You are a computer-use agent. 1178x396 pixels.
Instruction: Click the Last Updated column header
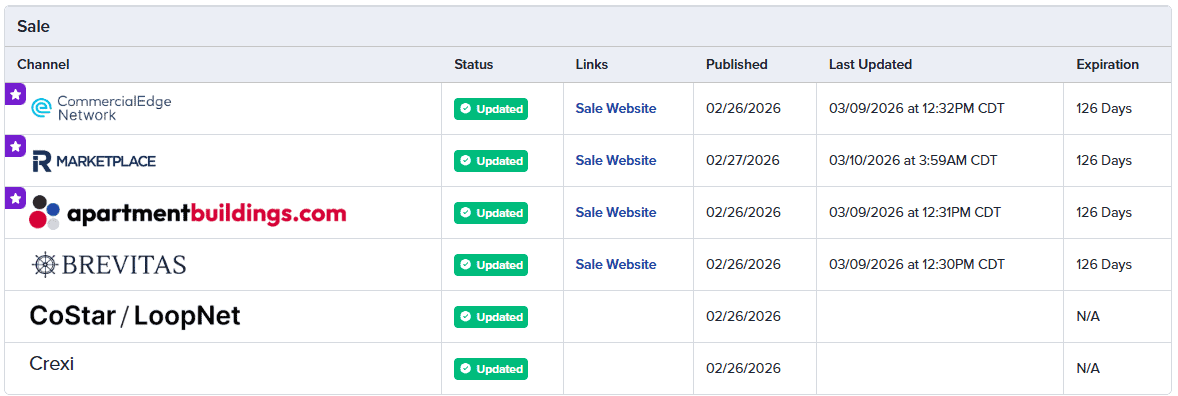(x=871, y=65)
